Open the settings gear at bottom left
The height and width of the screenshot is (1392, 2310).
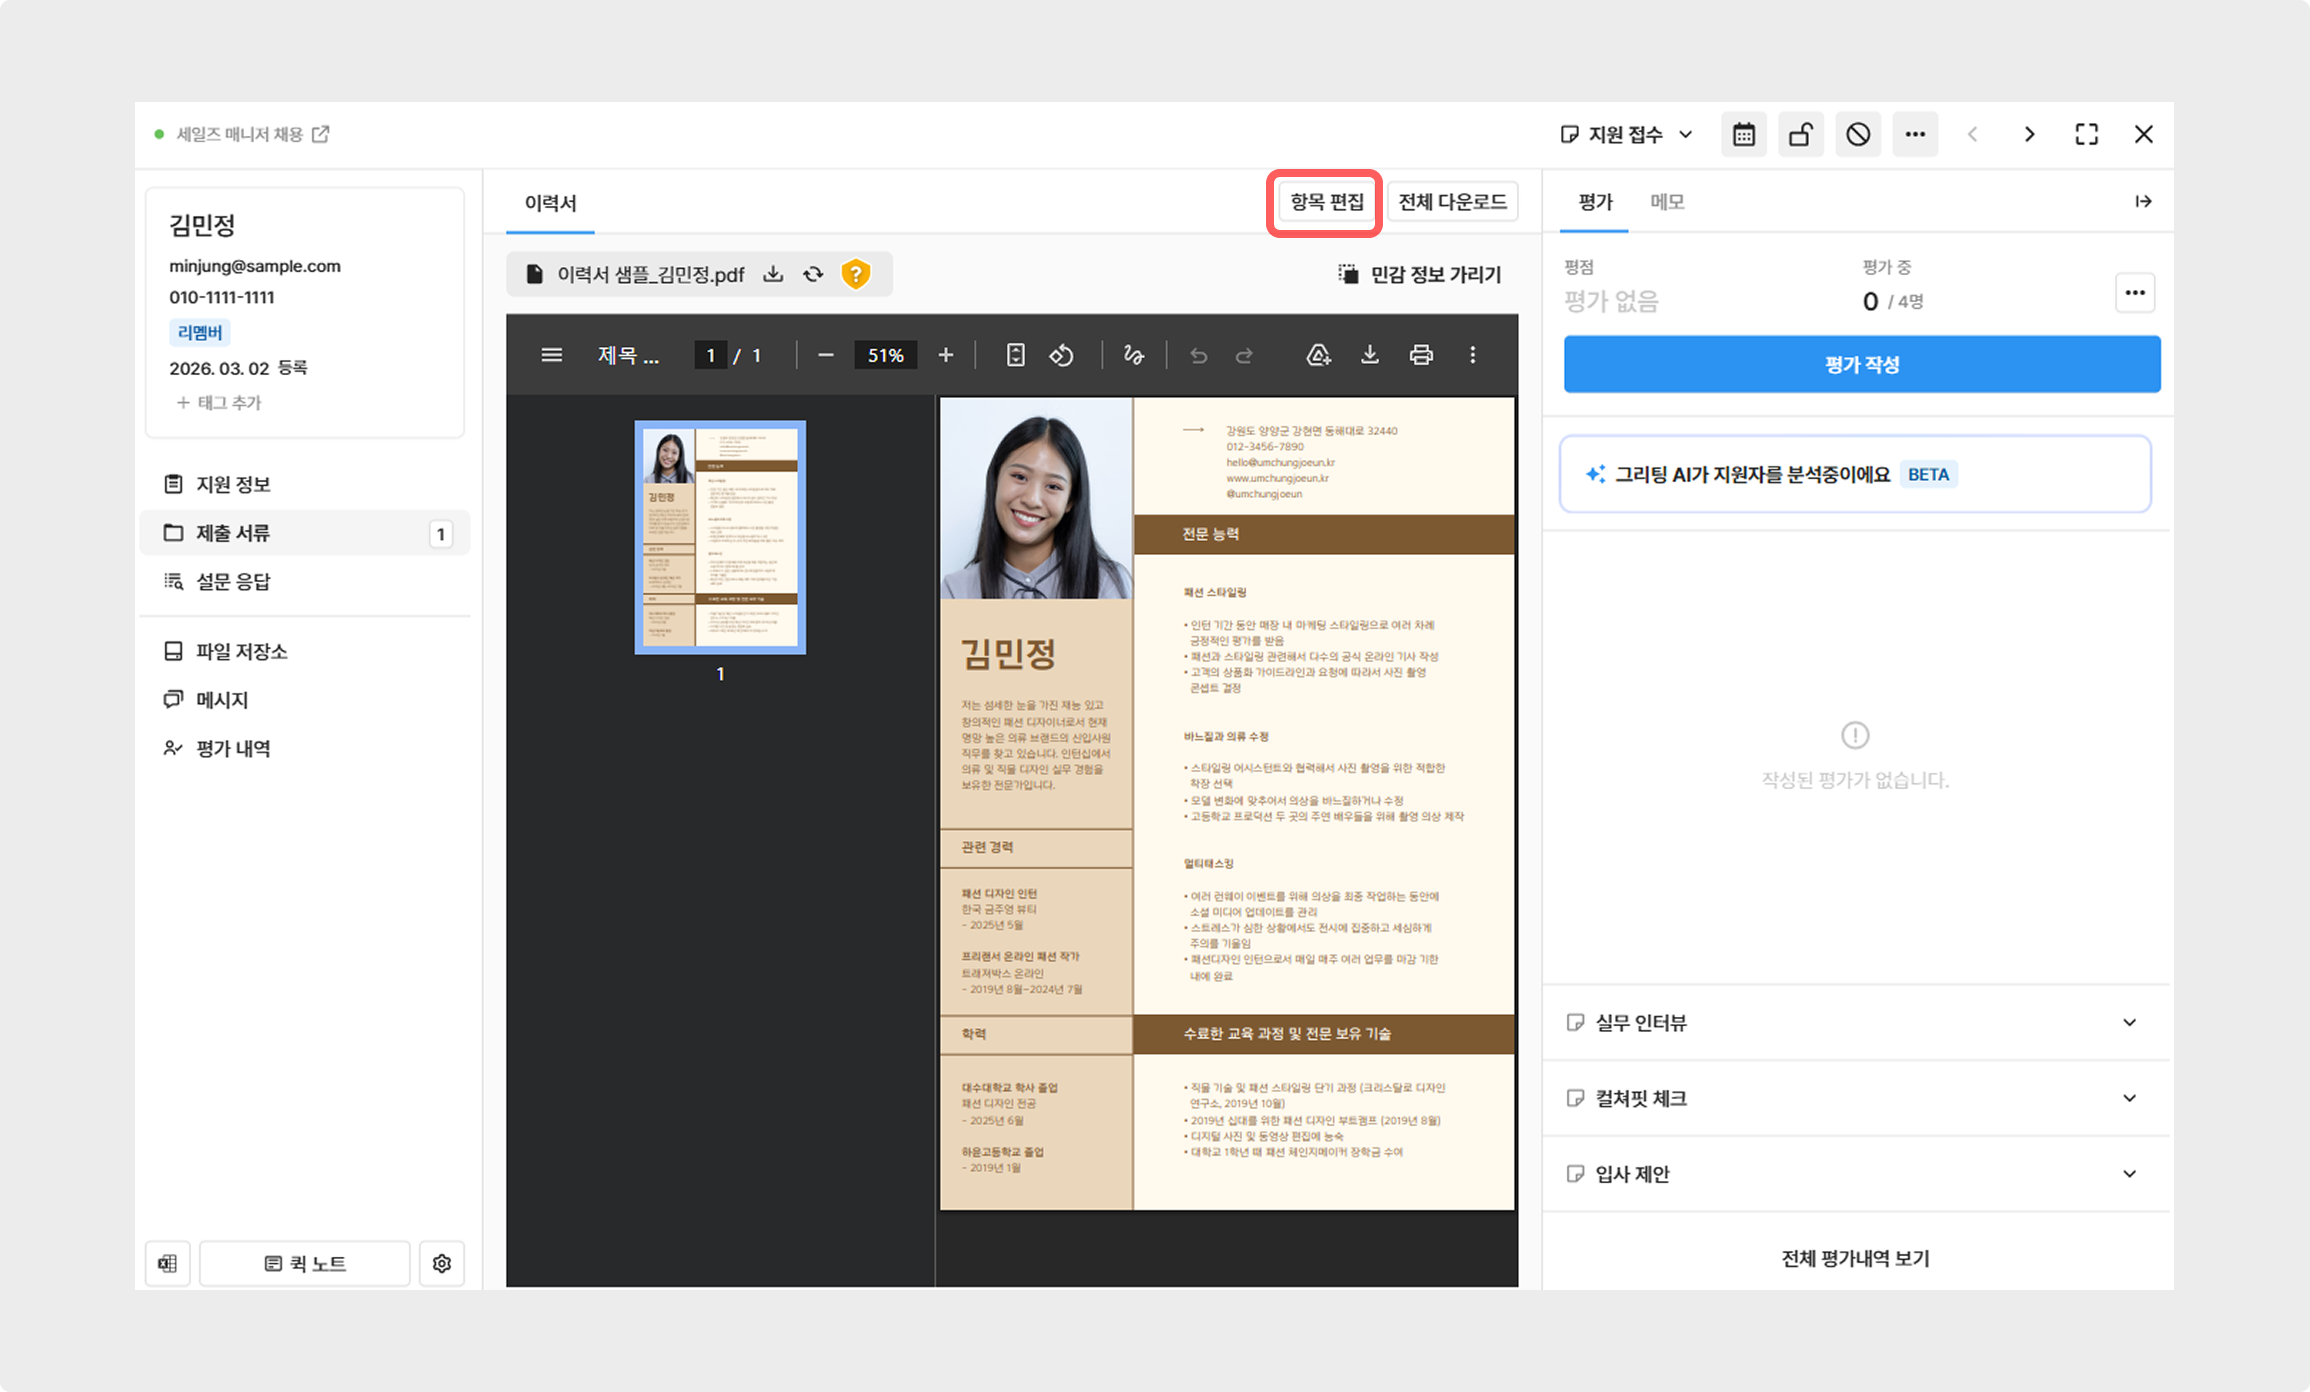(442, 1263)
